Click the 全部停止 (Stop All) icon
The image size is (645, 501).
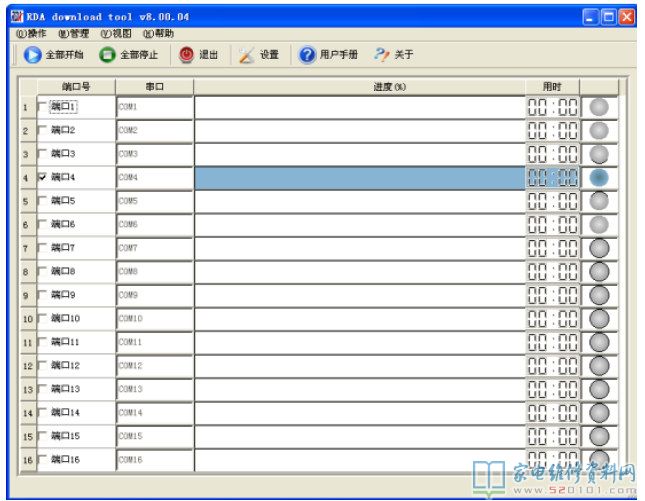coord(107,55)
